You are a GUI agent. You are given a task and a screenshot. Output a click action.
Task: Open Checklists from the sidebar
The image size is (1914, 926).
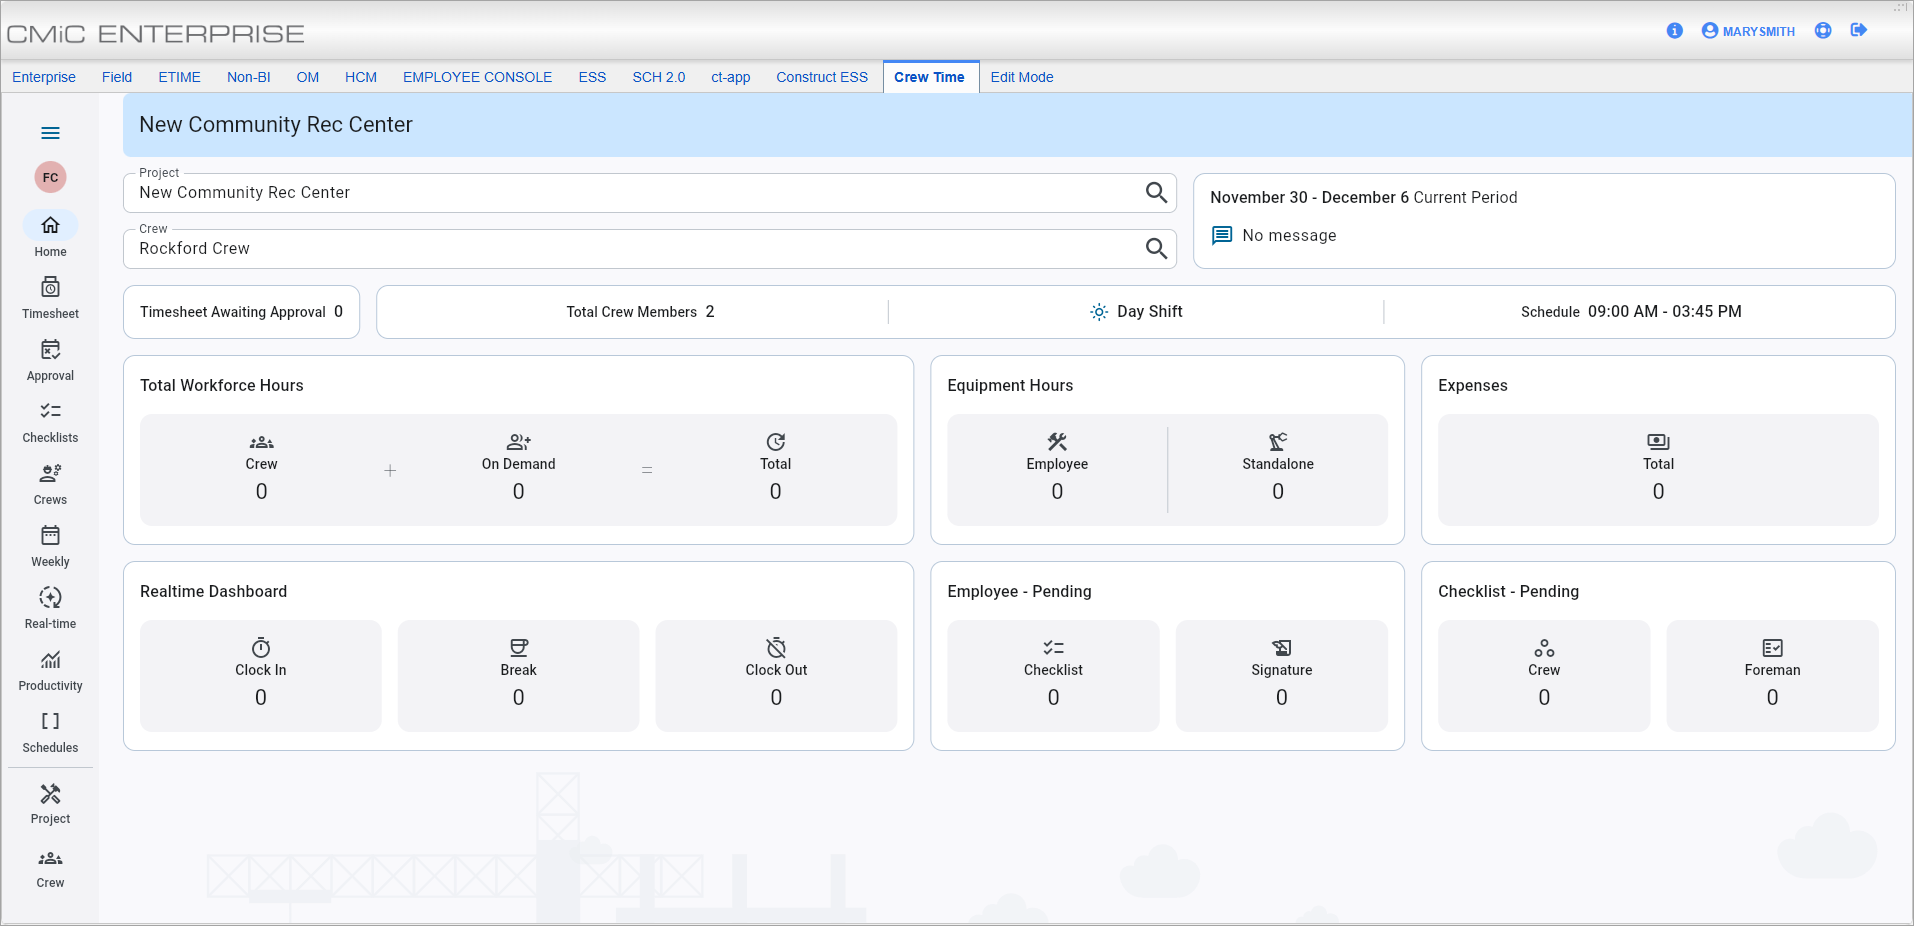tap(50, 421)
